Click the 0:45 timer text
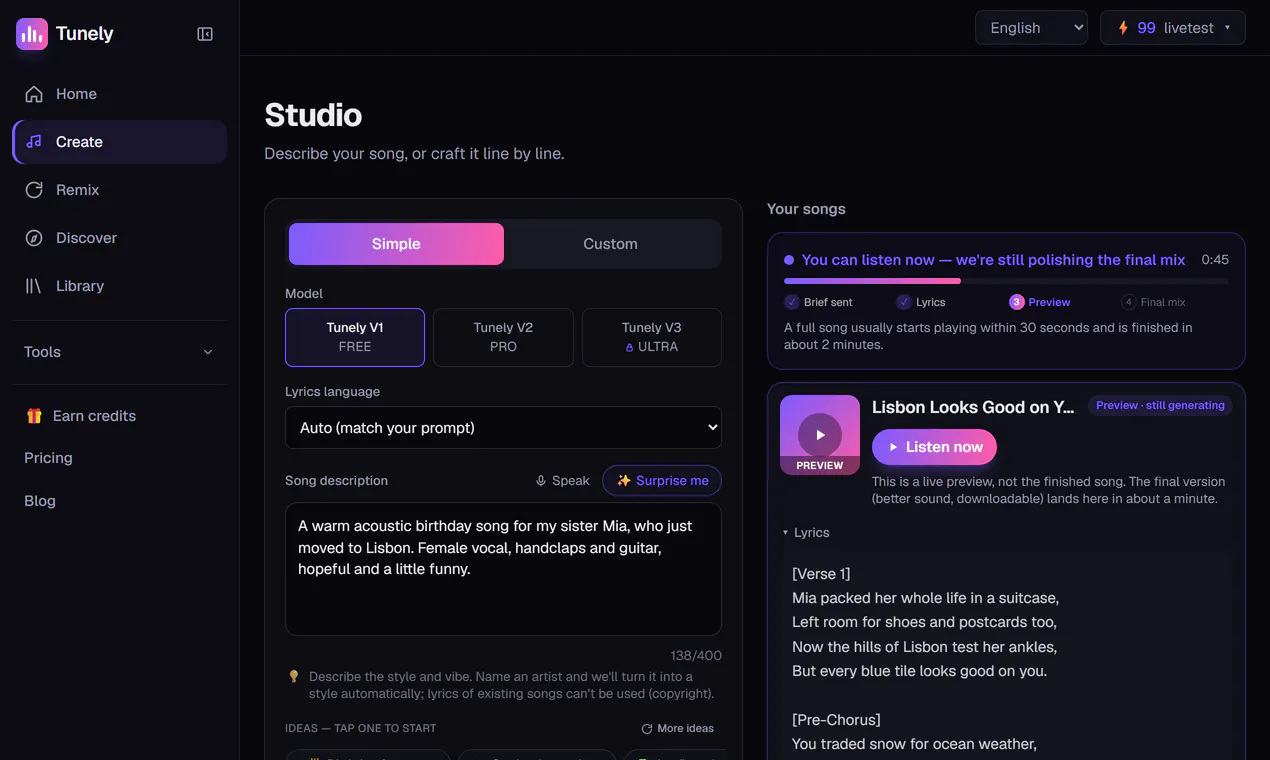Screen dimensions: 1270x760 click(1215, 260)
